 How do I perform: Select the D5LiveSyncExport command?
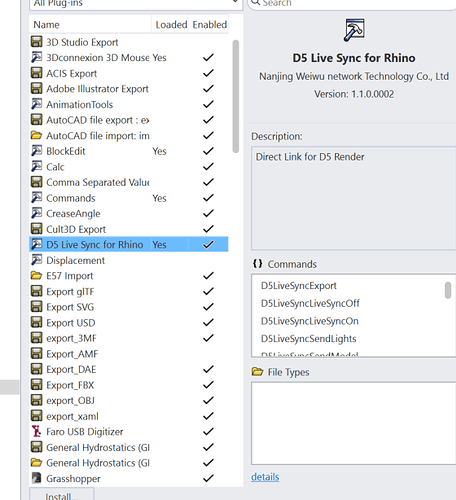[x=299, y=286]
